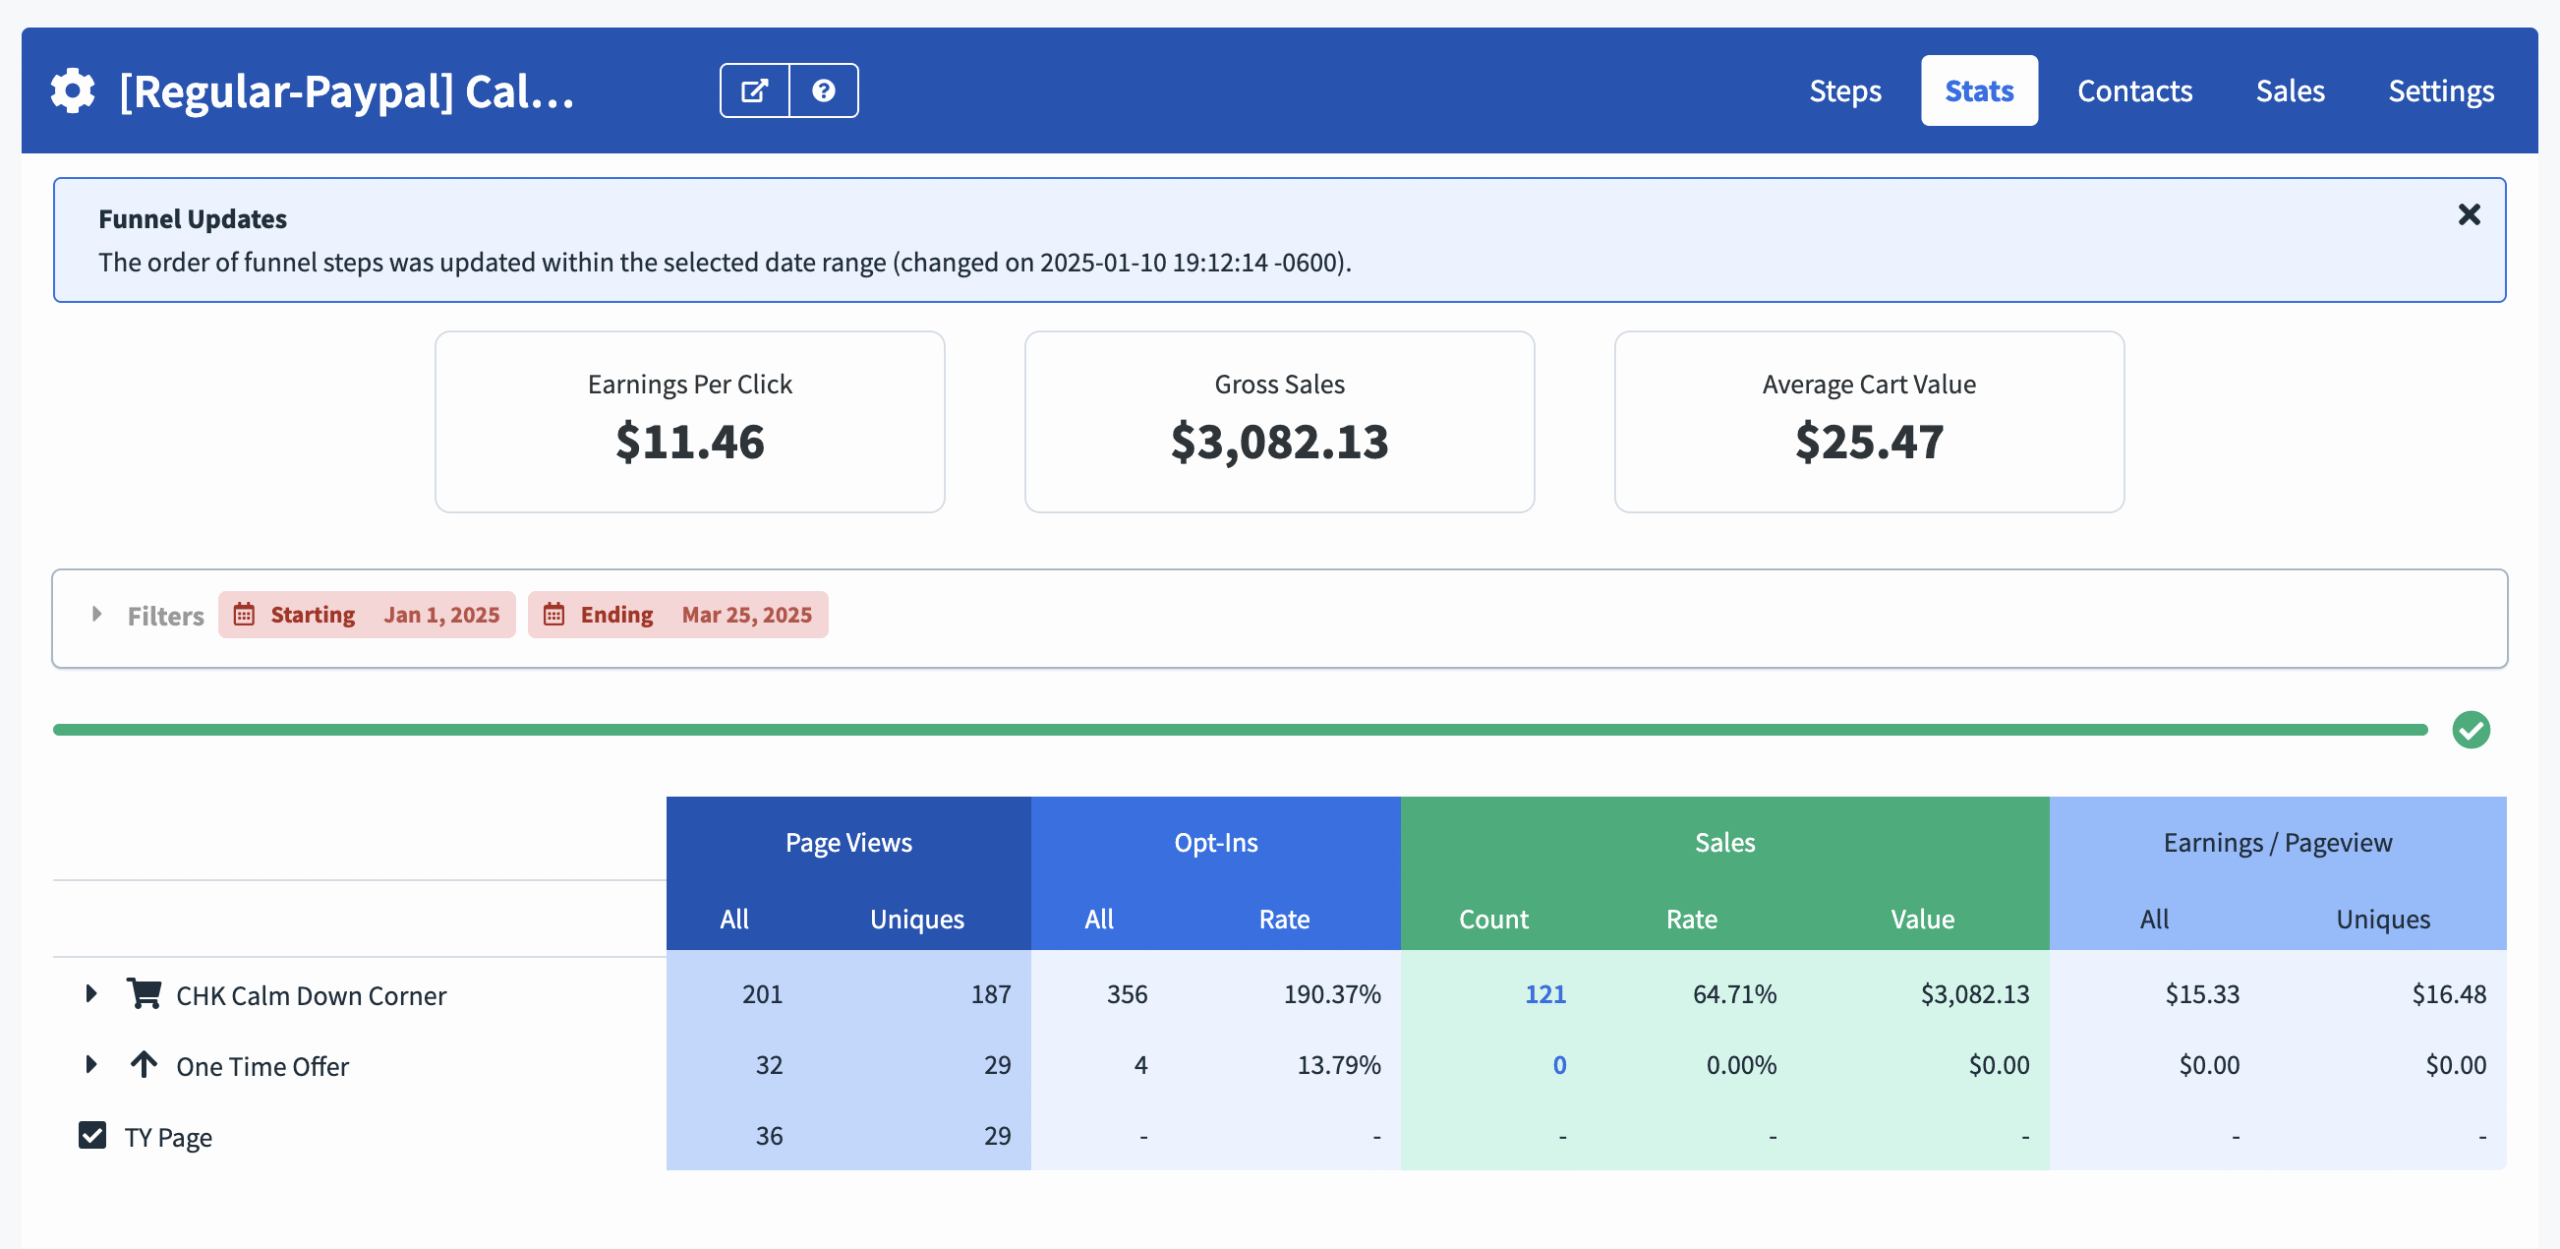Click the help question mark icon

point(823,91)
